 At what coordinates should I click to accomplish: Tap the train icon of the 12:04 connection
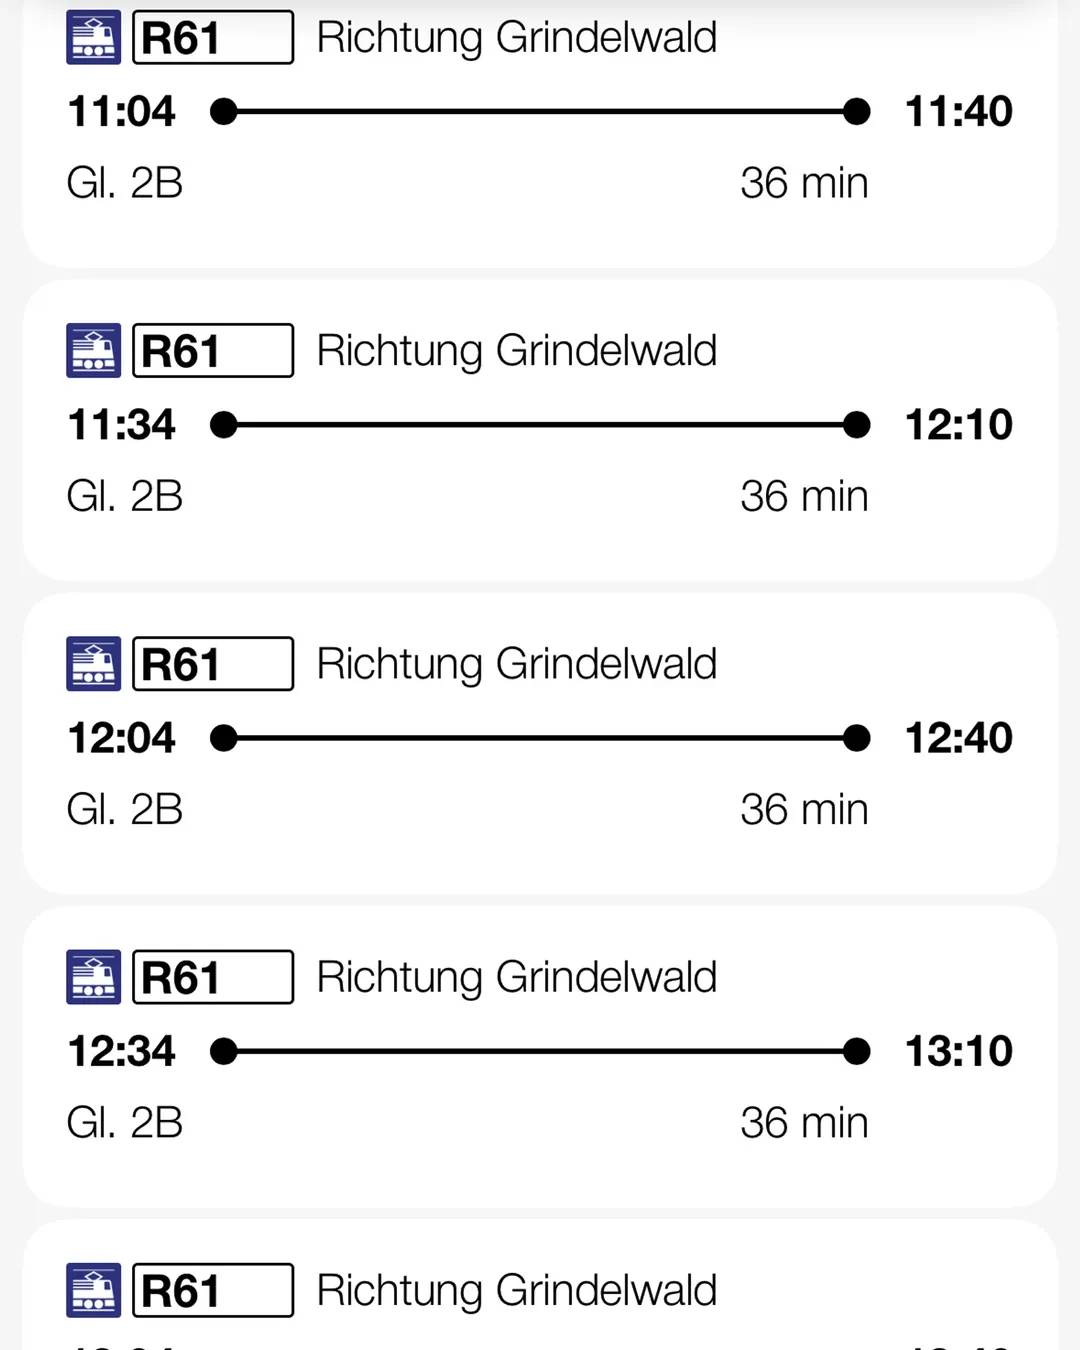[93, 664]
